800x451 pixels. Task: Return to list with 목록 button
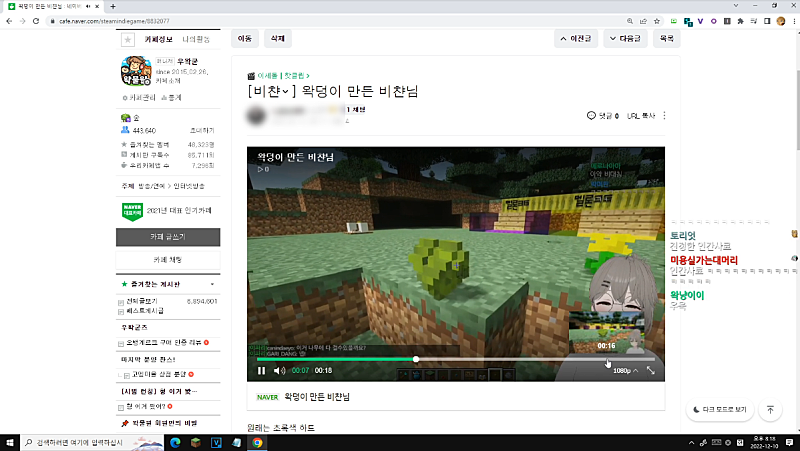666,38
